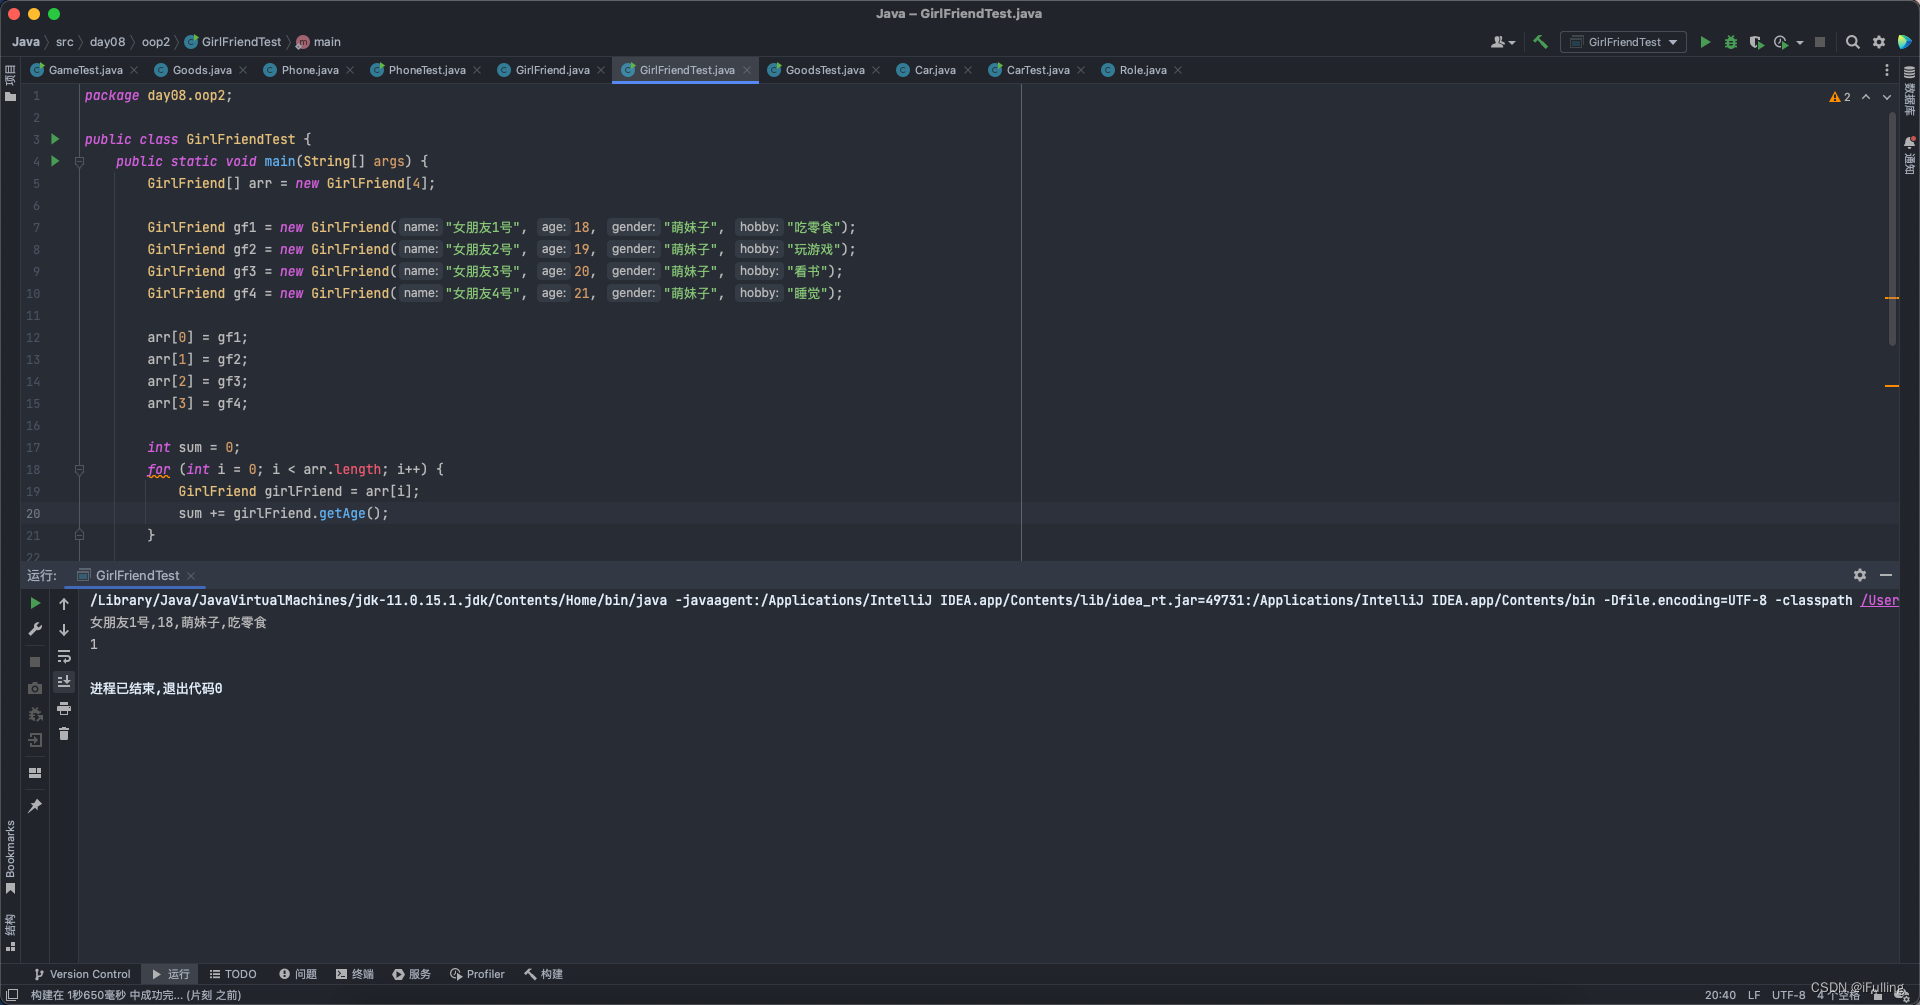The height and width of the screenshot is (1005, 1920).
Task: Open IDE settings gear in top toolbar
Action: (1879, 42)
